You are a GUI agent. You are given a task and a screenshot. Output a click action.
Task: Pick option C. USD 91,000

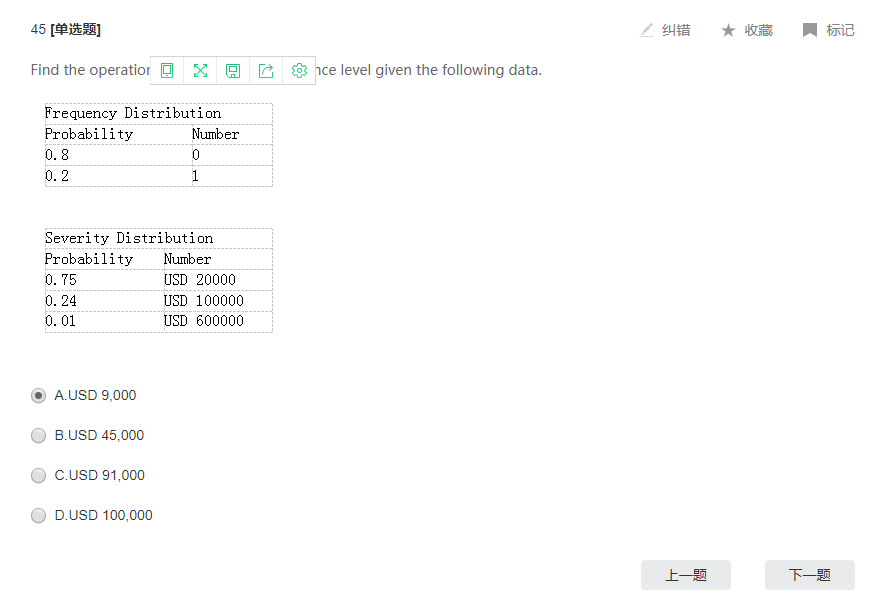point(39,475)
